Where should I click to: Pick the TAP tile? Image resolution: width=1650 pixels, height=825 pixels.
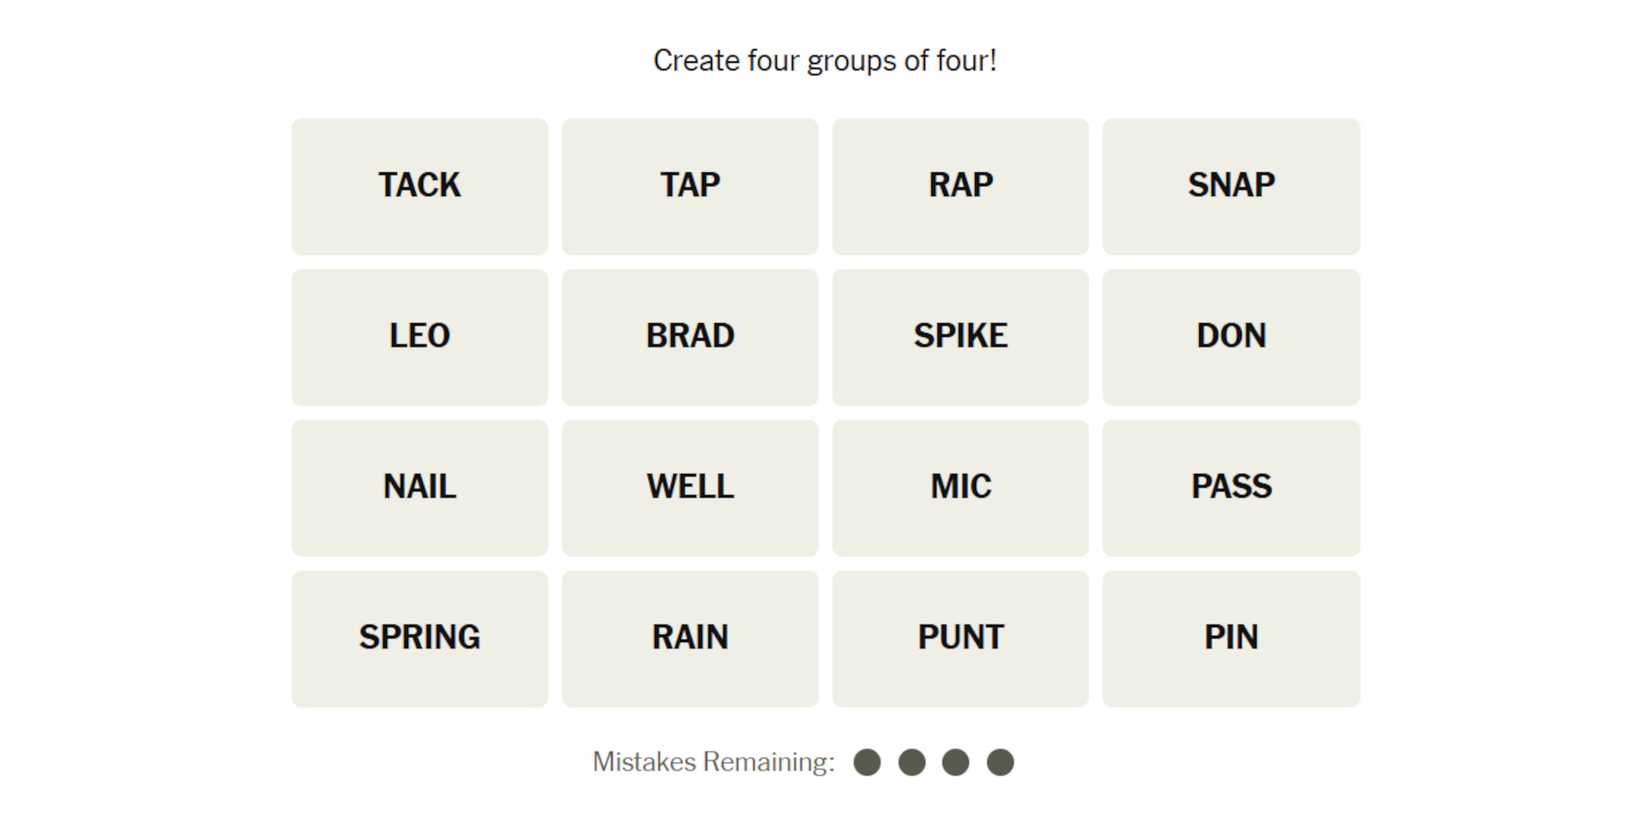point(689,186)
